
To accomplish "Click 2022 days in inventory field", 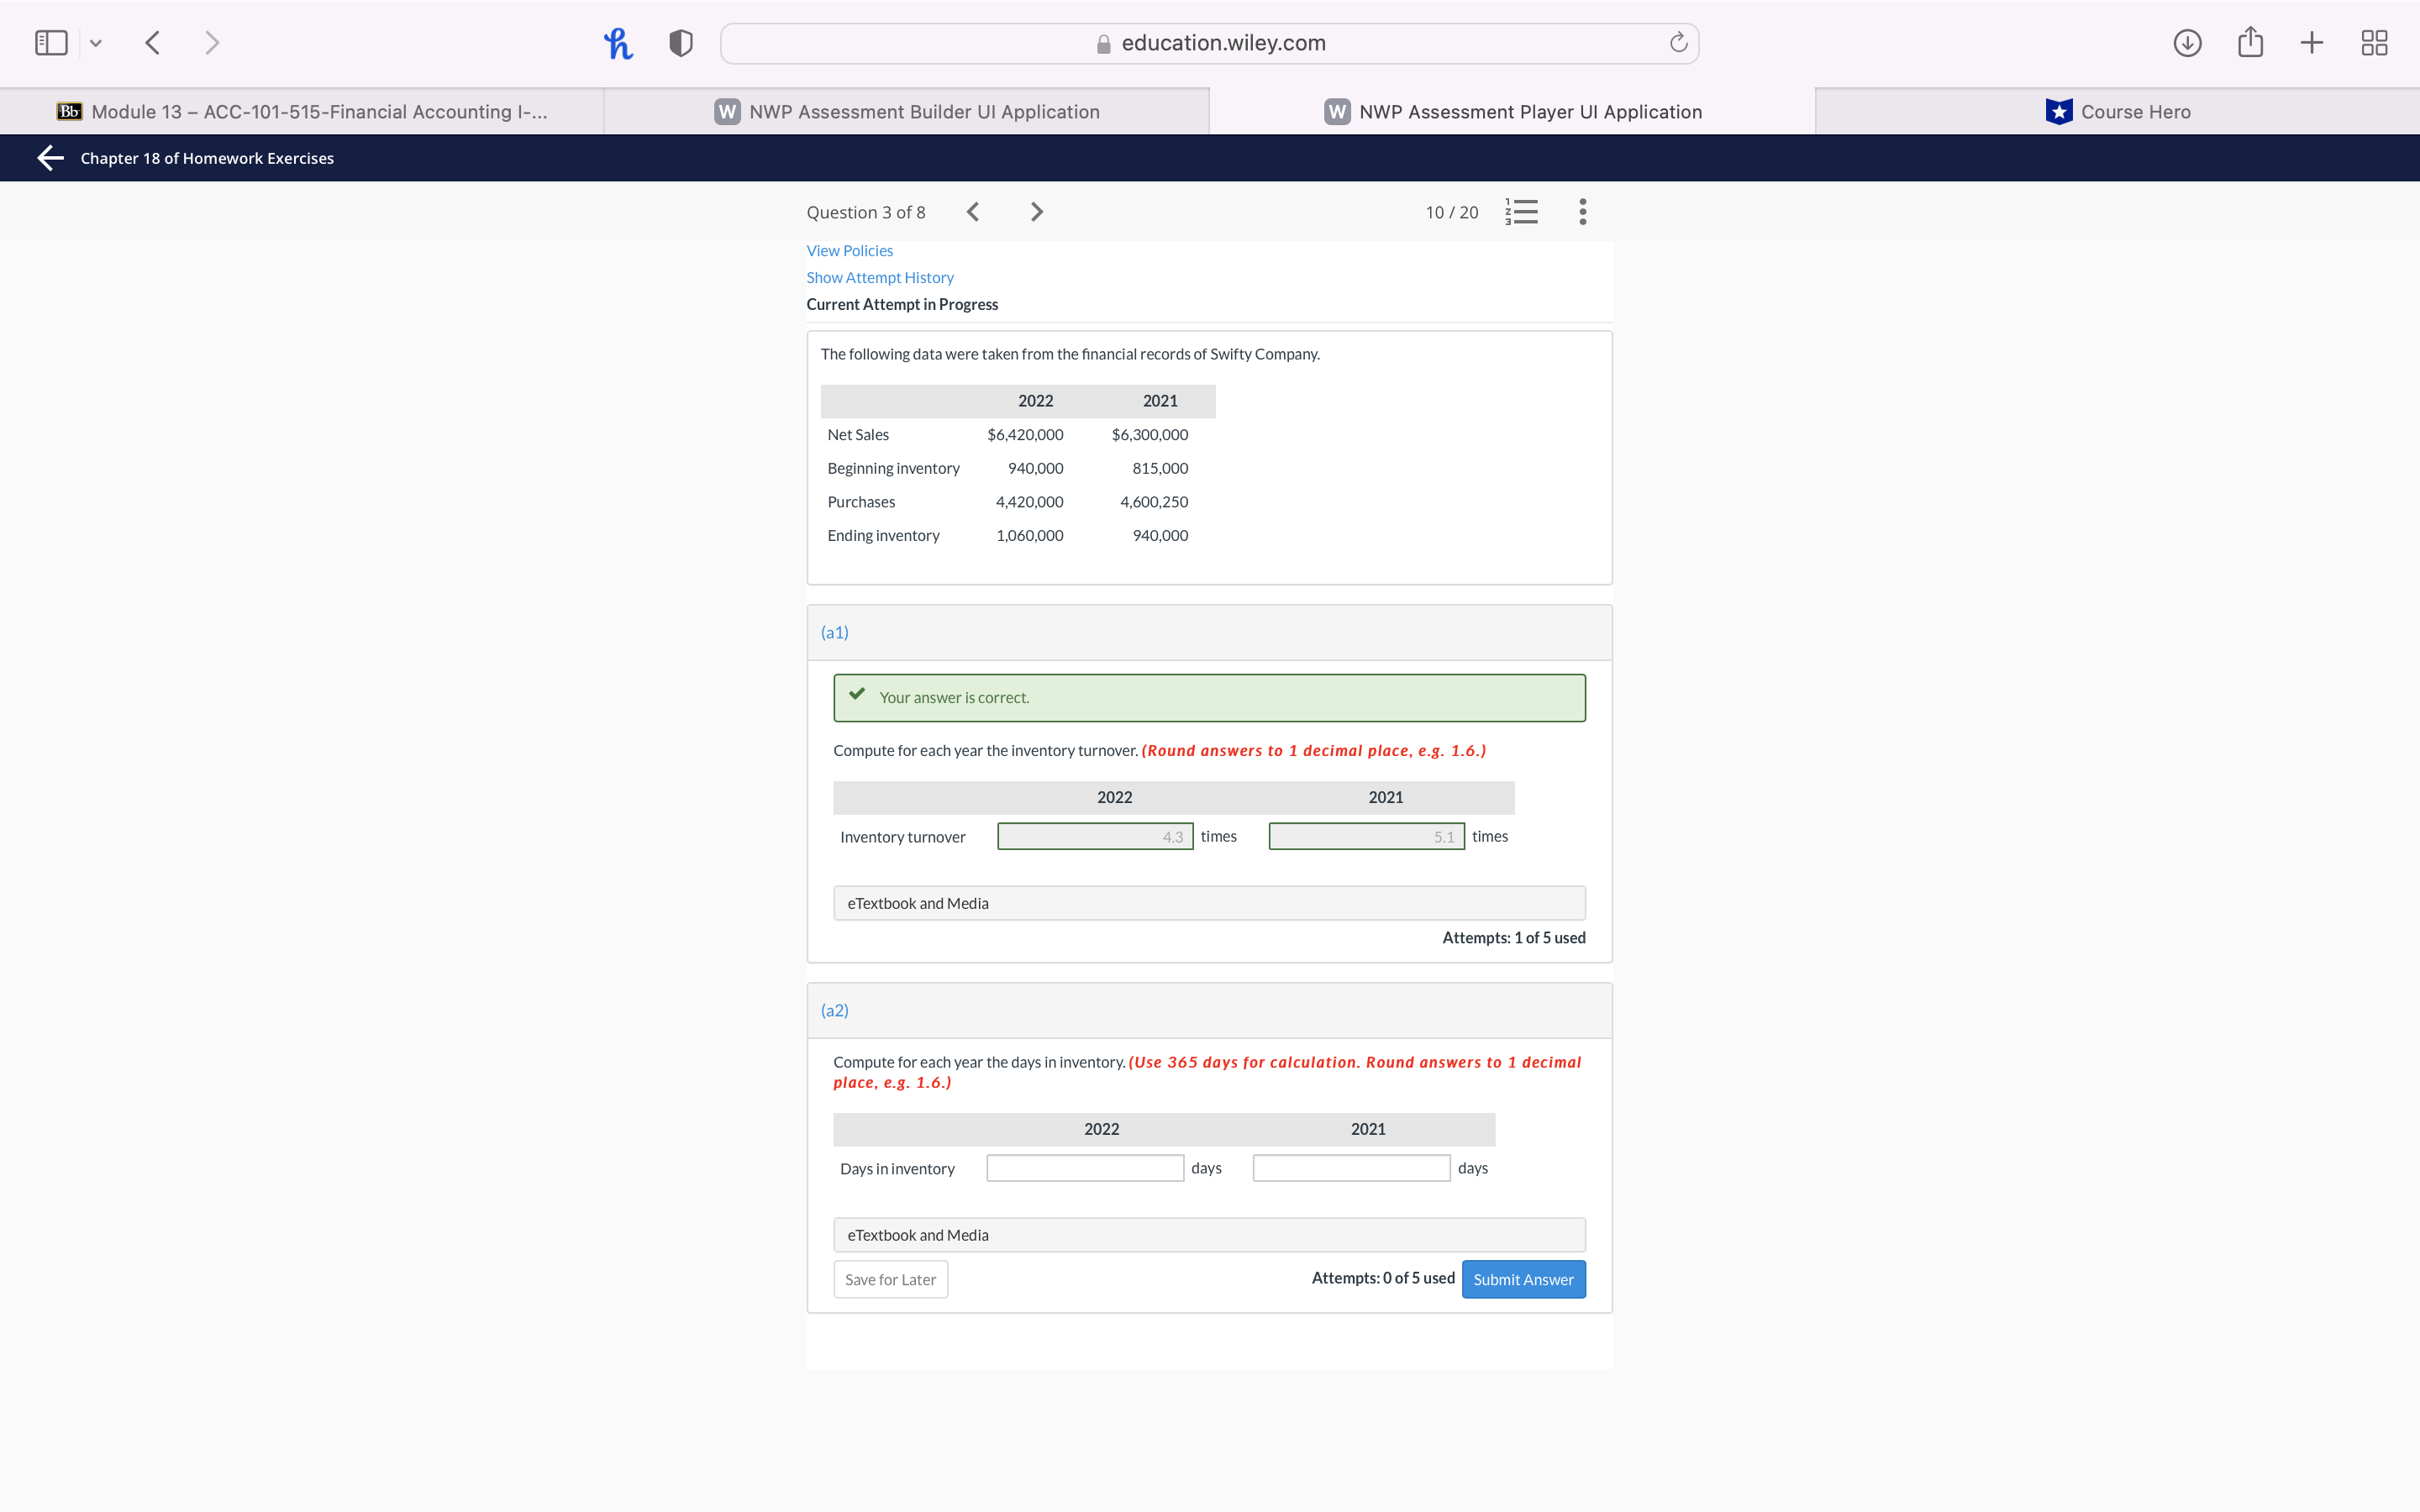I will tap(1085, 1168).
